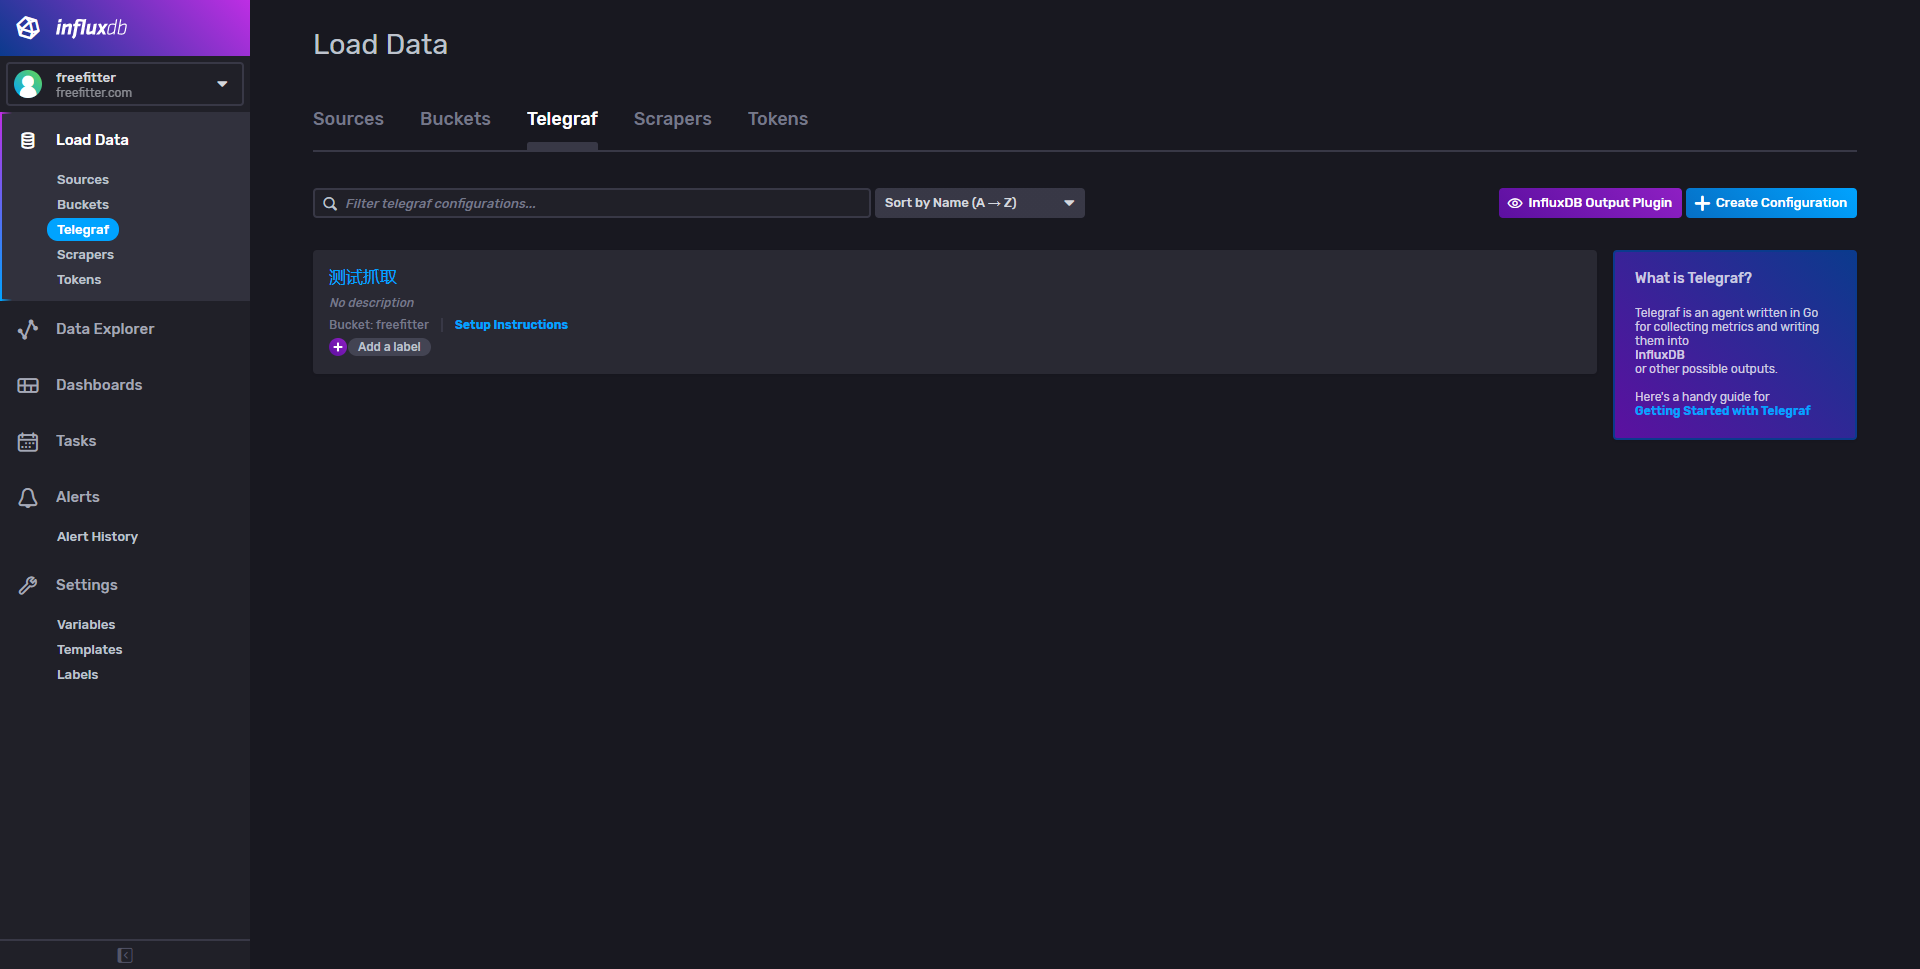Click the InfluxDB Output Plugin button

(1590, 203)
